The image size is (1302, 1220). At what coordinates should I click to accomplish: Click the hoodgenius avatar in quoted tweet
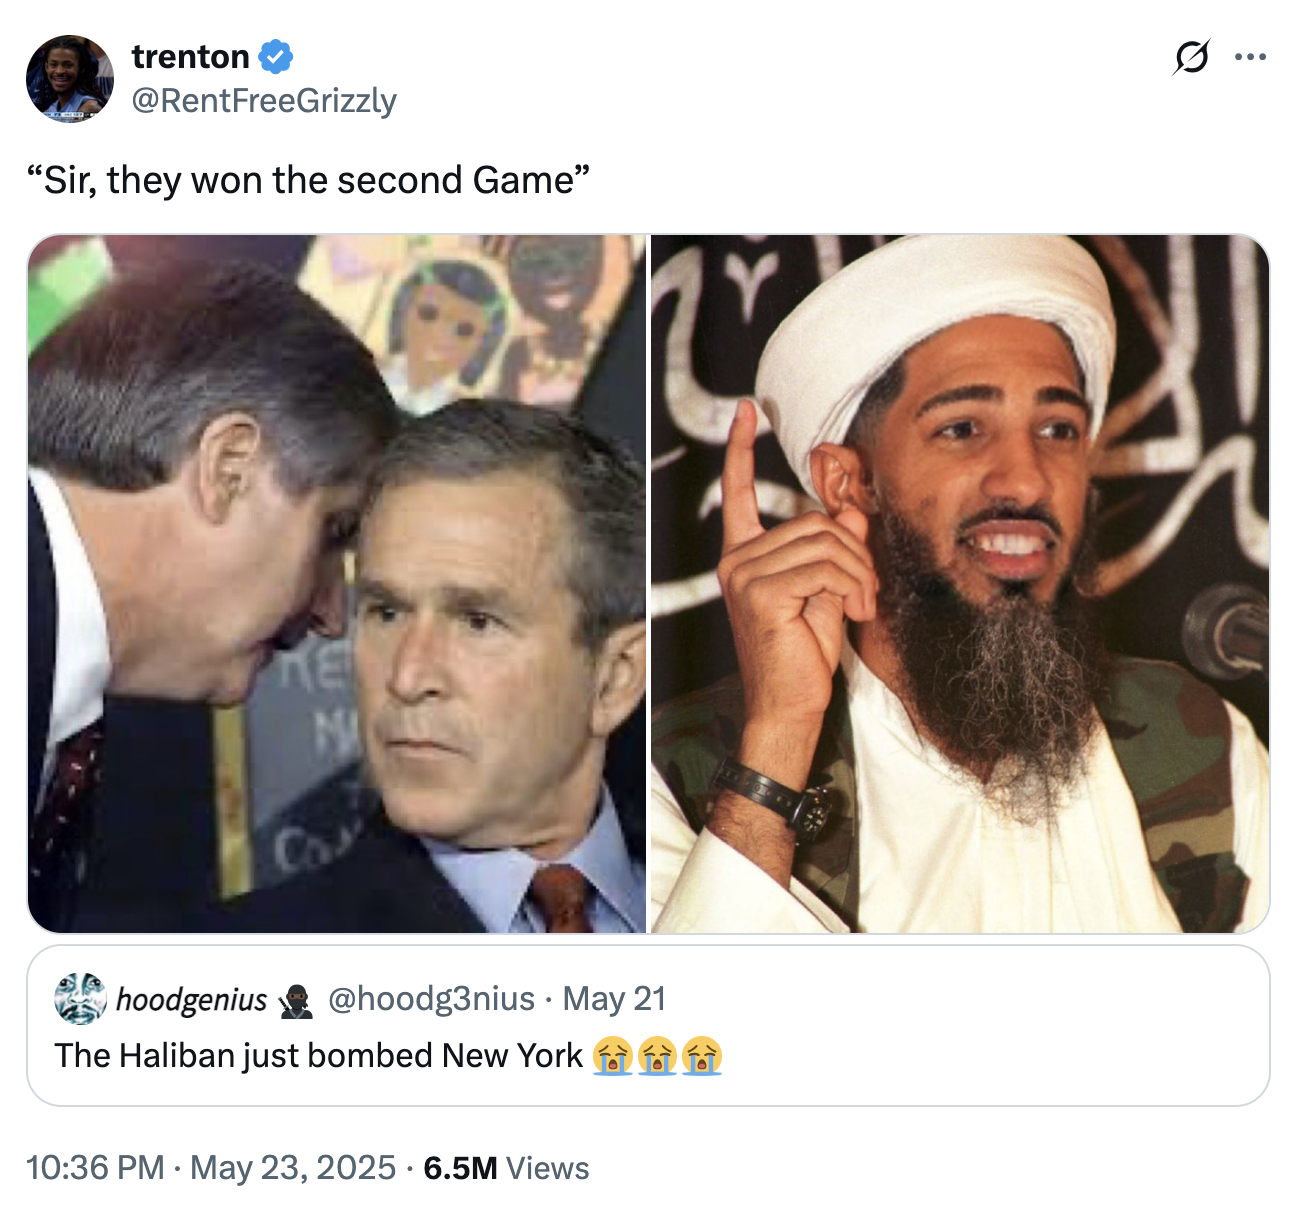80,998
